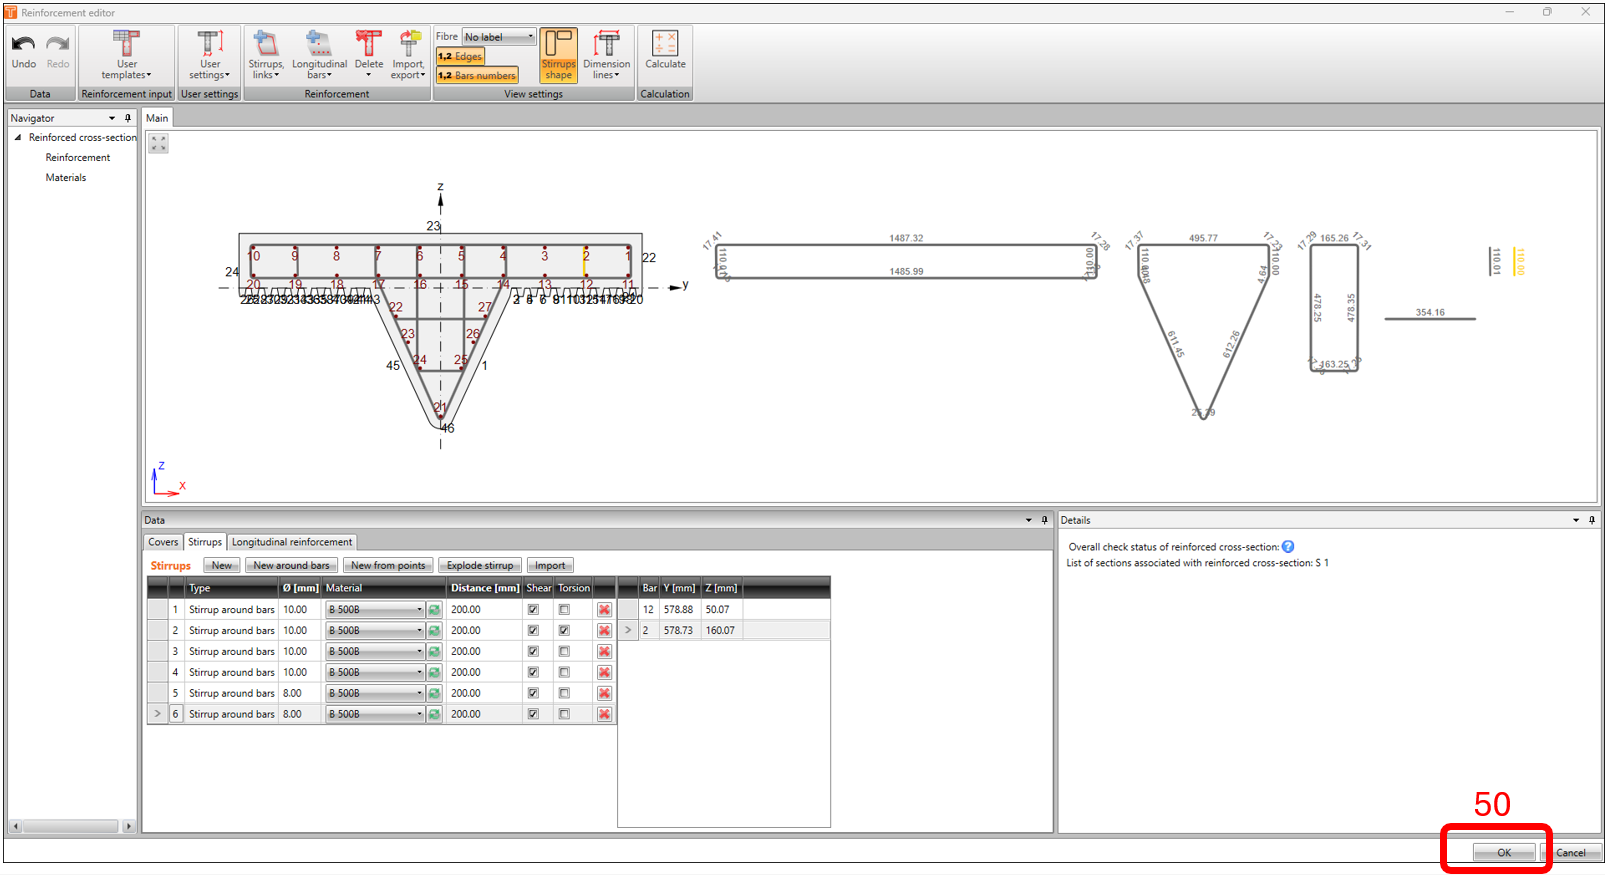Screen dimensions: 1605x875
Task: Toggle the Bars numbers display button
Action: pyautogui.click(x=477, y=75)
